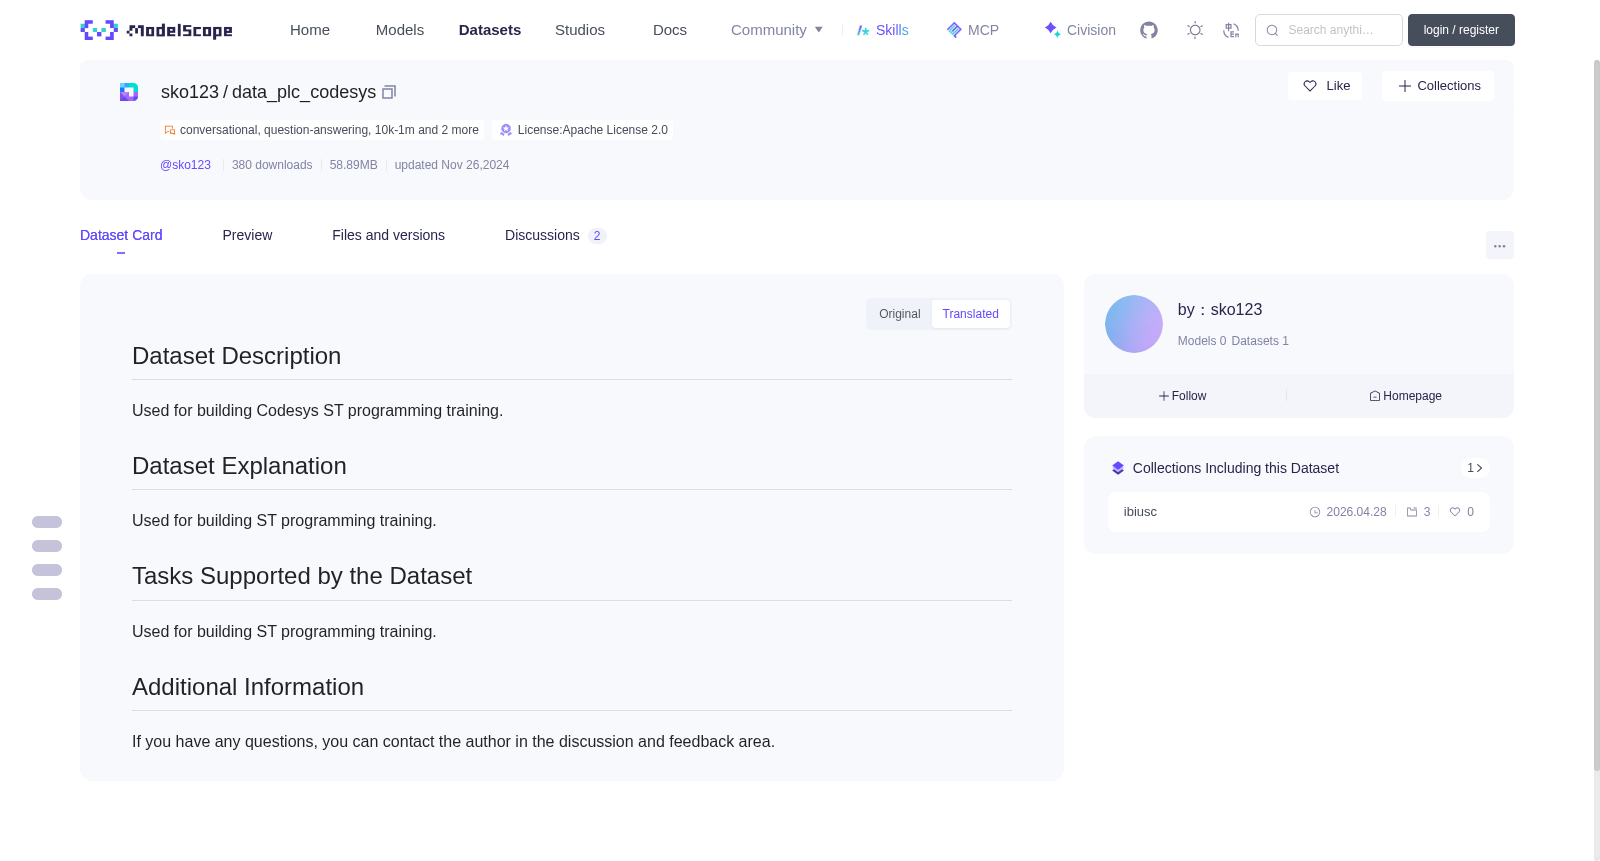Open the author's Homepage link
1600x861 pixels.
click(1405, 396)
